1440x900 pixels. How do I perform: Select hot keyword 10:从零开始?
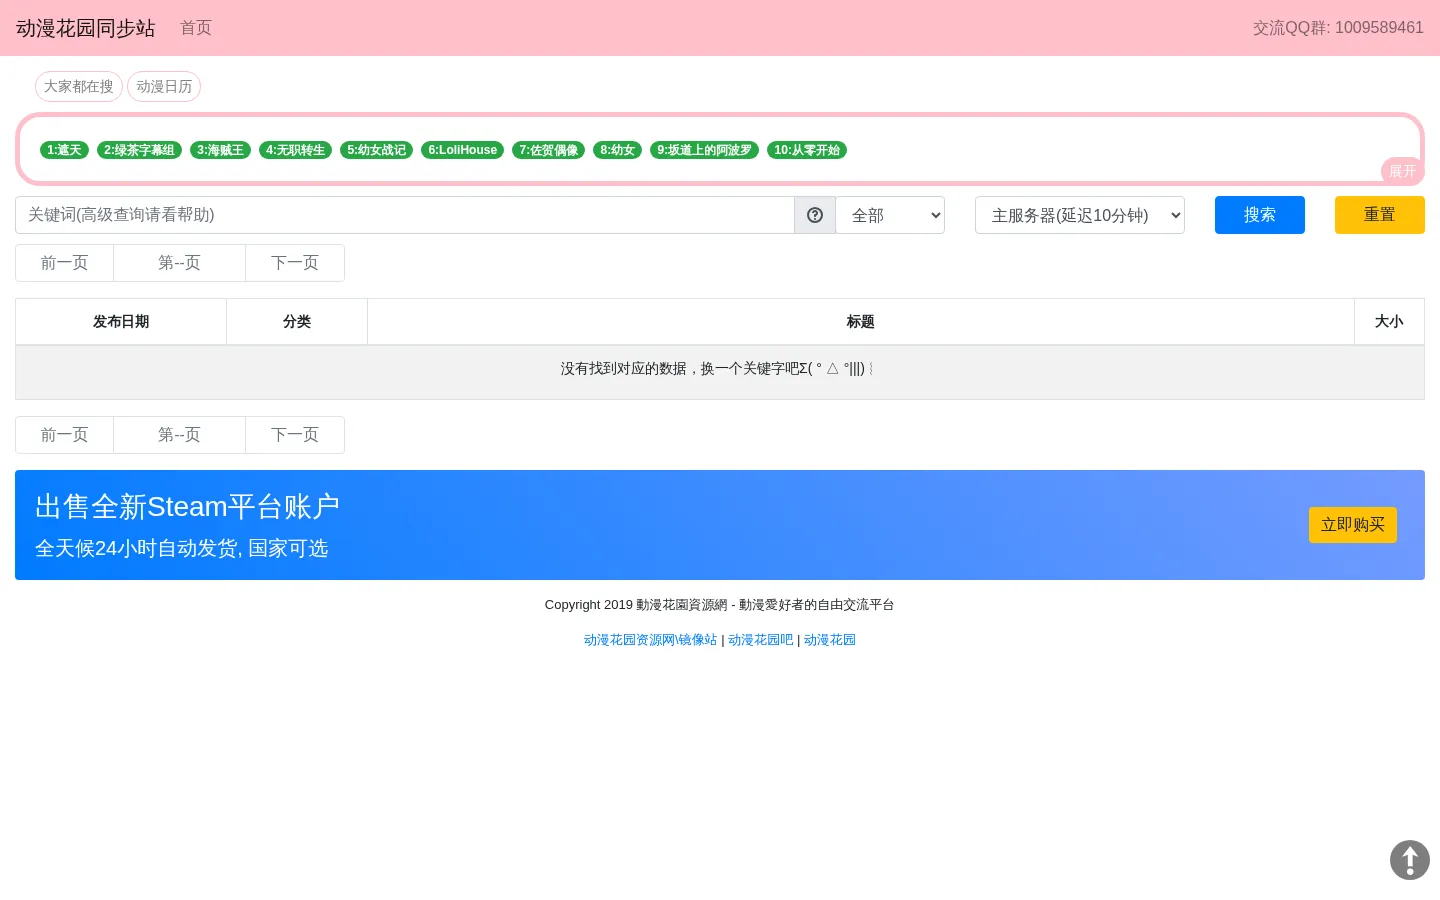click(x=807, y=150)
